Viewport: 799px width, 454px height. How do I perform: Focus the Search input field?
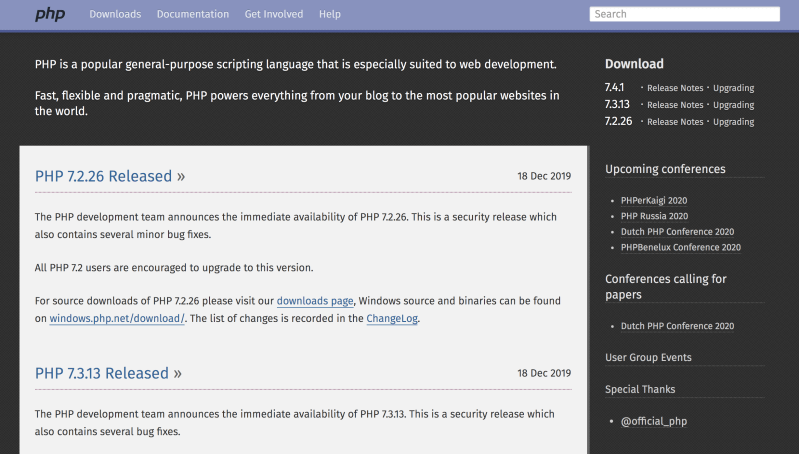pos(684,14)
